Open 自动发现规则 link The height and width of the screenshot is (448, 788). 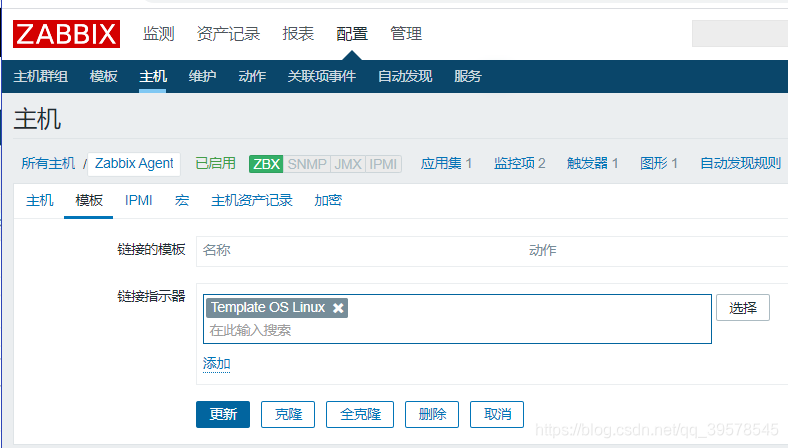click(740, 163)
